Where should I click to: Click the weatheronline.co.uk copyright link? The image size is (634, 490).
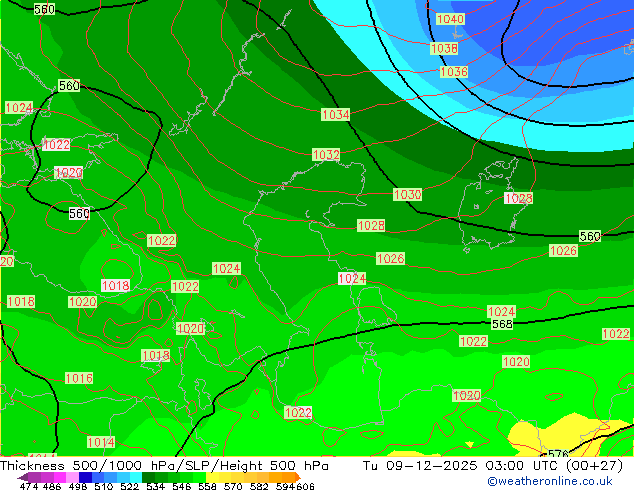tap(550, 481)
